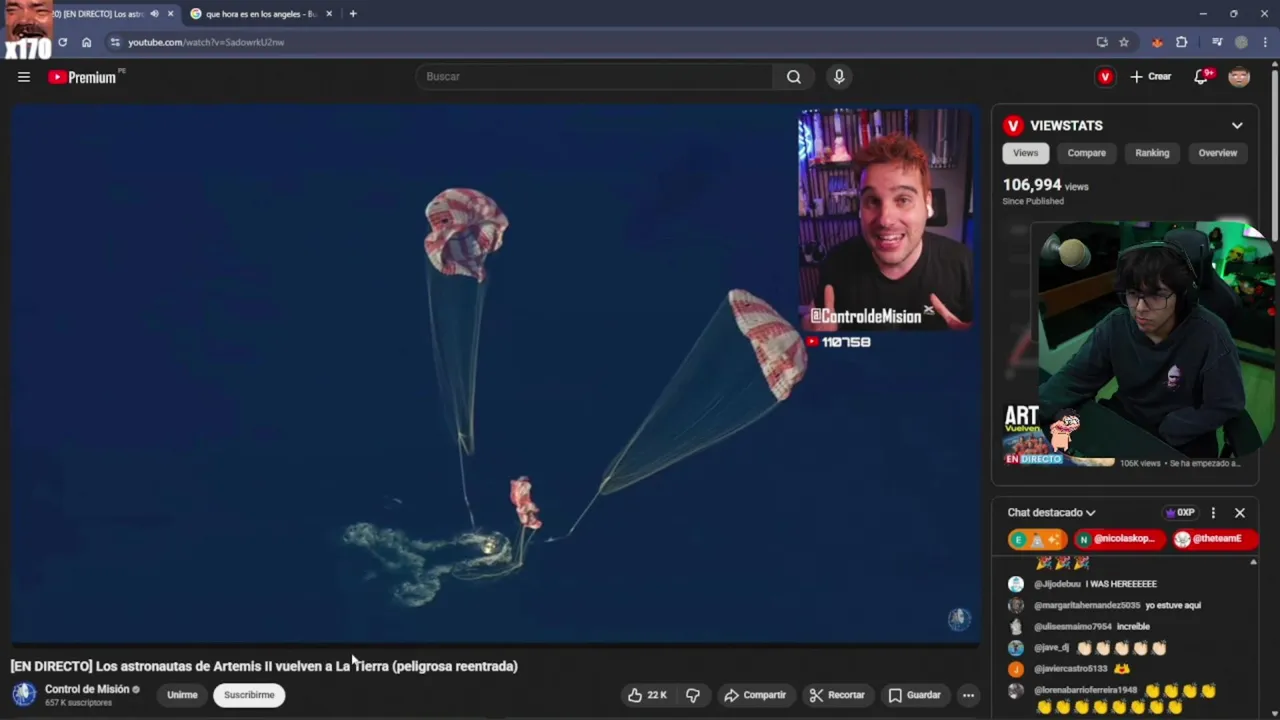Bookmark this page with star icon
This screenshot has height=720, width=1280.
click(x=1124, y=42)
